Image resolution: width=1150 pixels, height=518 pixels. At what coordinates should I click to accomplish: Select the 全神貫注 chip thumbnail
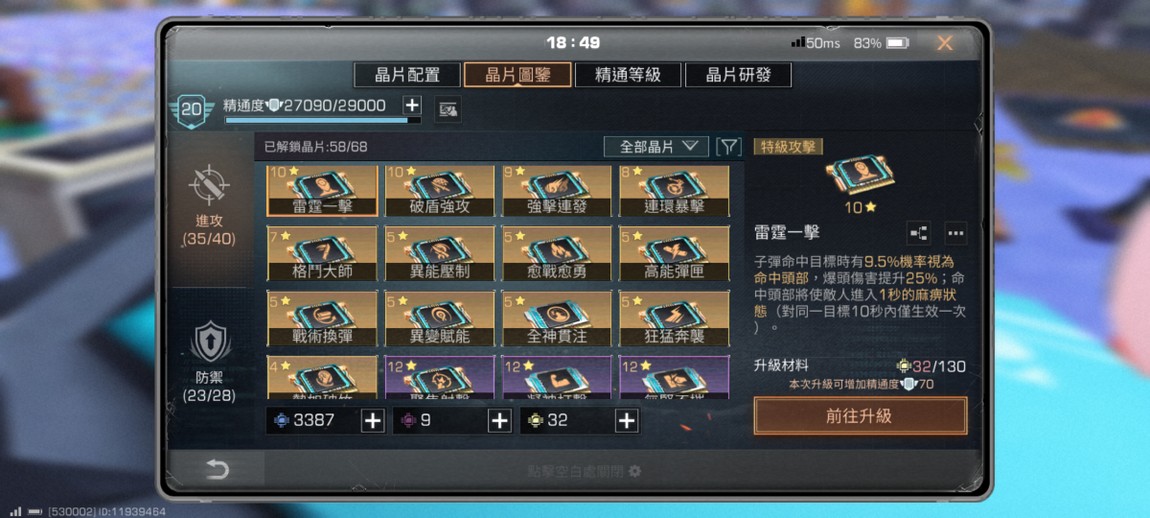(557, 319)
